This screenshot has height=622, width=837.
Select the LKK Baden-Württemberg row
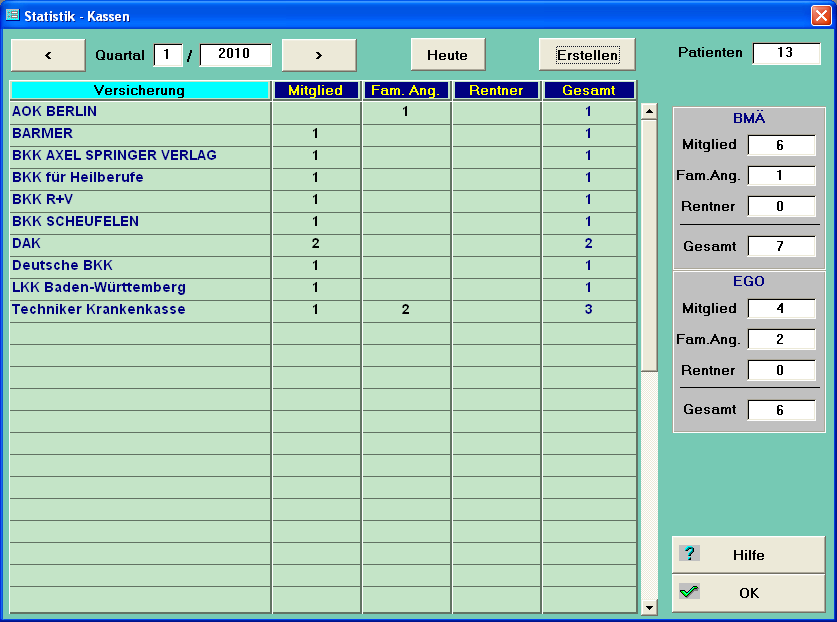click(323, 287)
